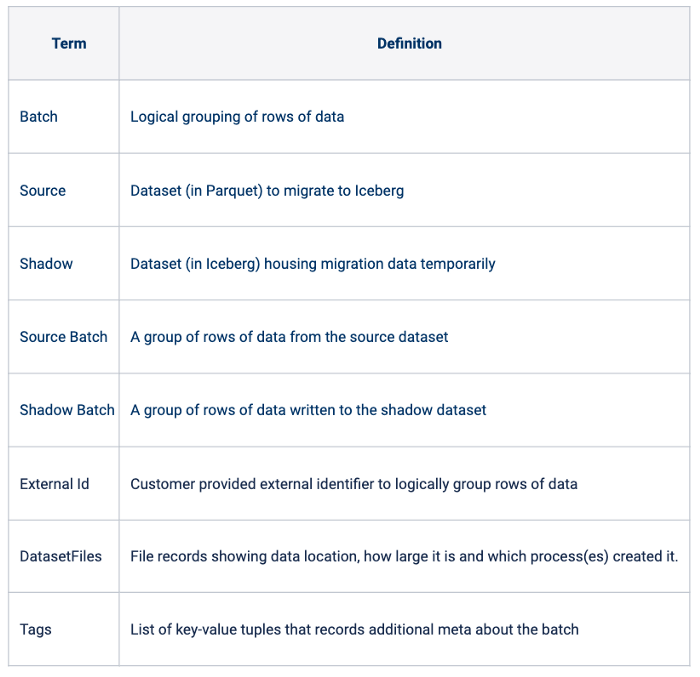The image size is (700, 677).
Task: Select the Shadow Batch term cell
Action: point(67,410)
